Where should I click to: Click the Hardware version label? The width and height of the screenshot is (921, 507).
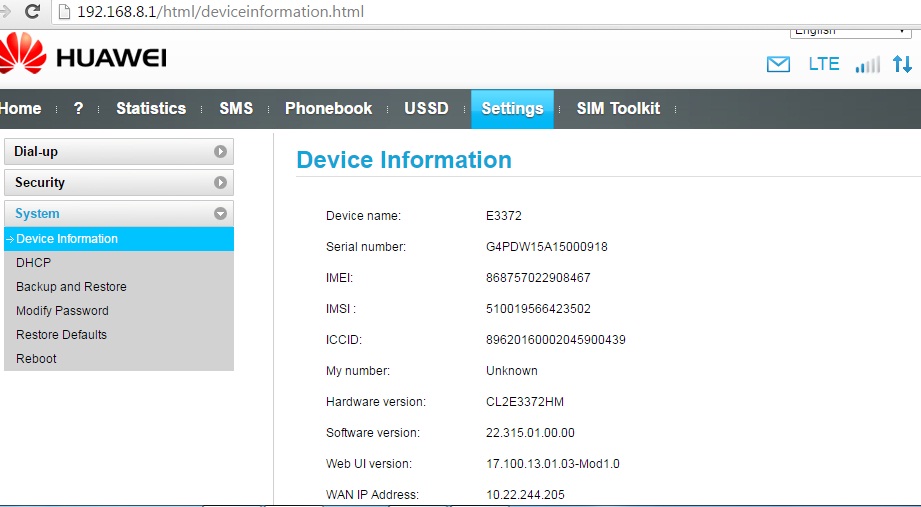click(375, 402)
